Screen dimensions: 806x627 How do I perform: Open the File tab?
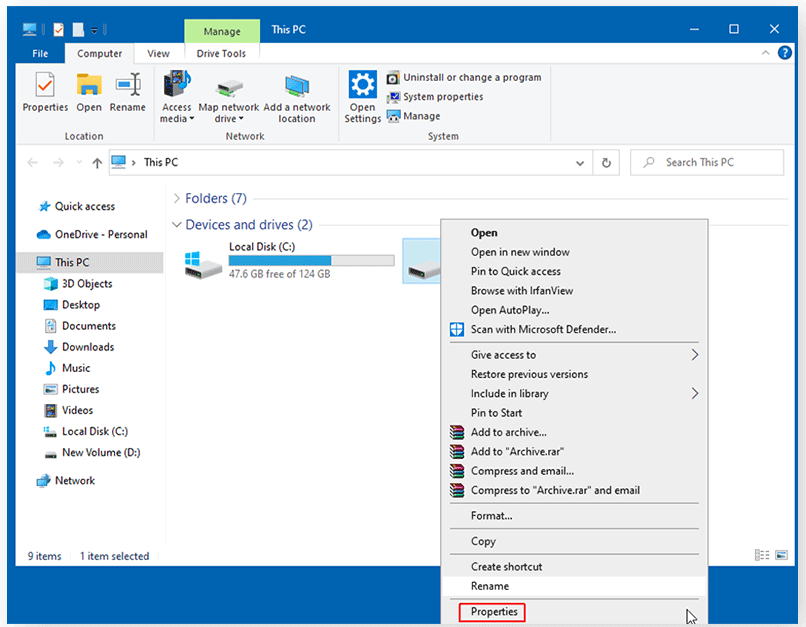pos(40,54)
